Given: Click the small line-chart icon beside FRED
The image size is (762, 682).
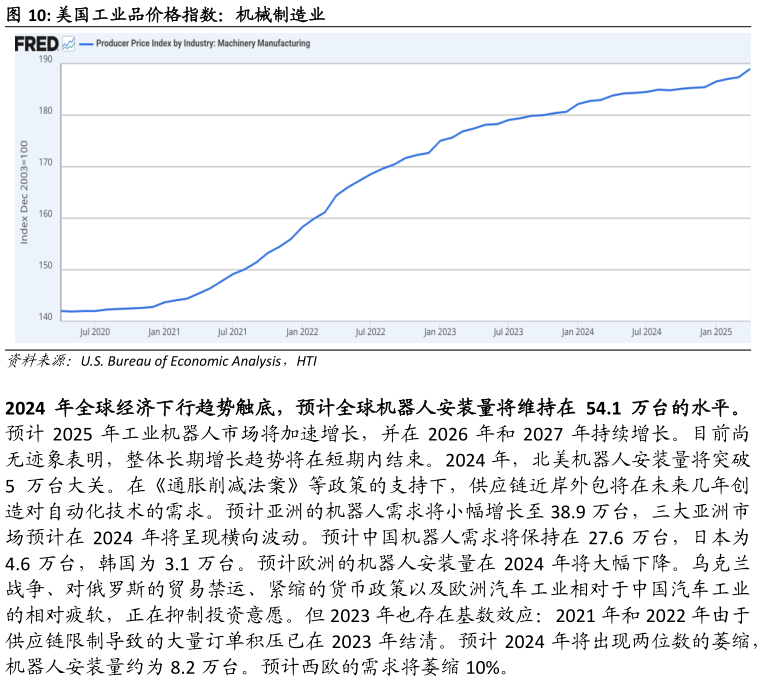Looking at the screenshot, I should point(69,44).
